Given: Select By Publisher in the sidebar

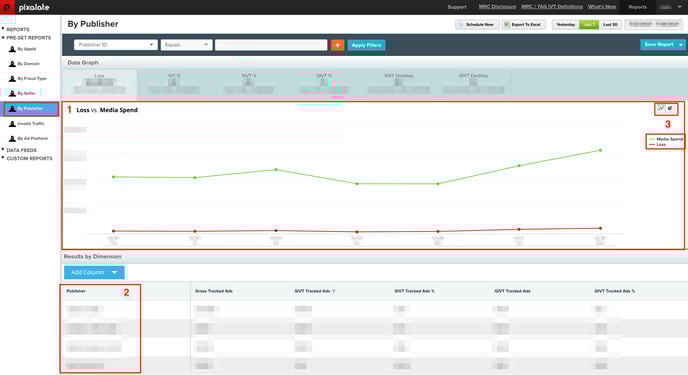Looking at the screenshot, I should [x=31, y=109].
